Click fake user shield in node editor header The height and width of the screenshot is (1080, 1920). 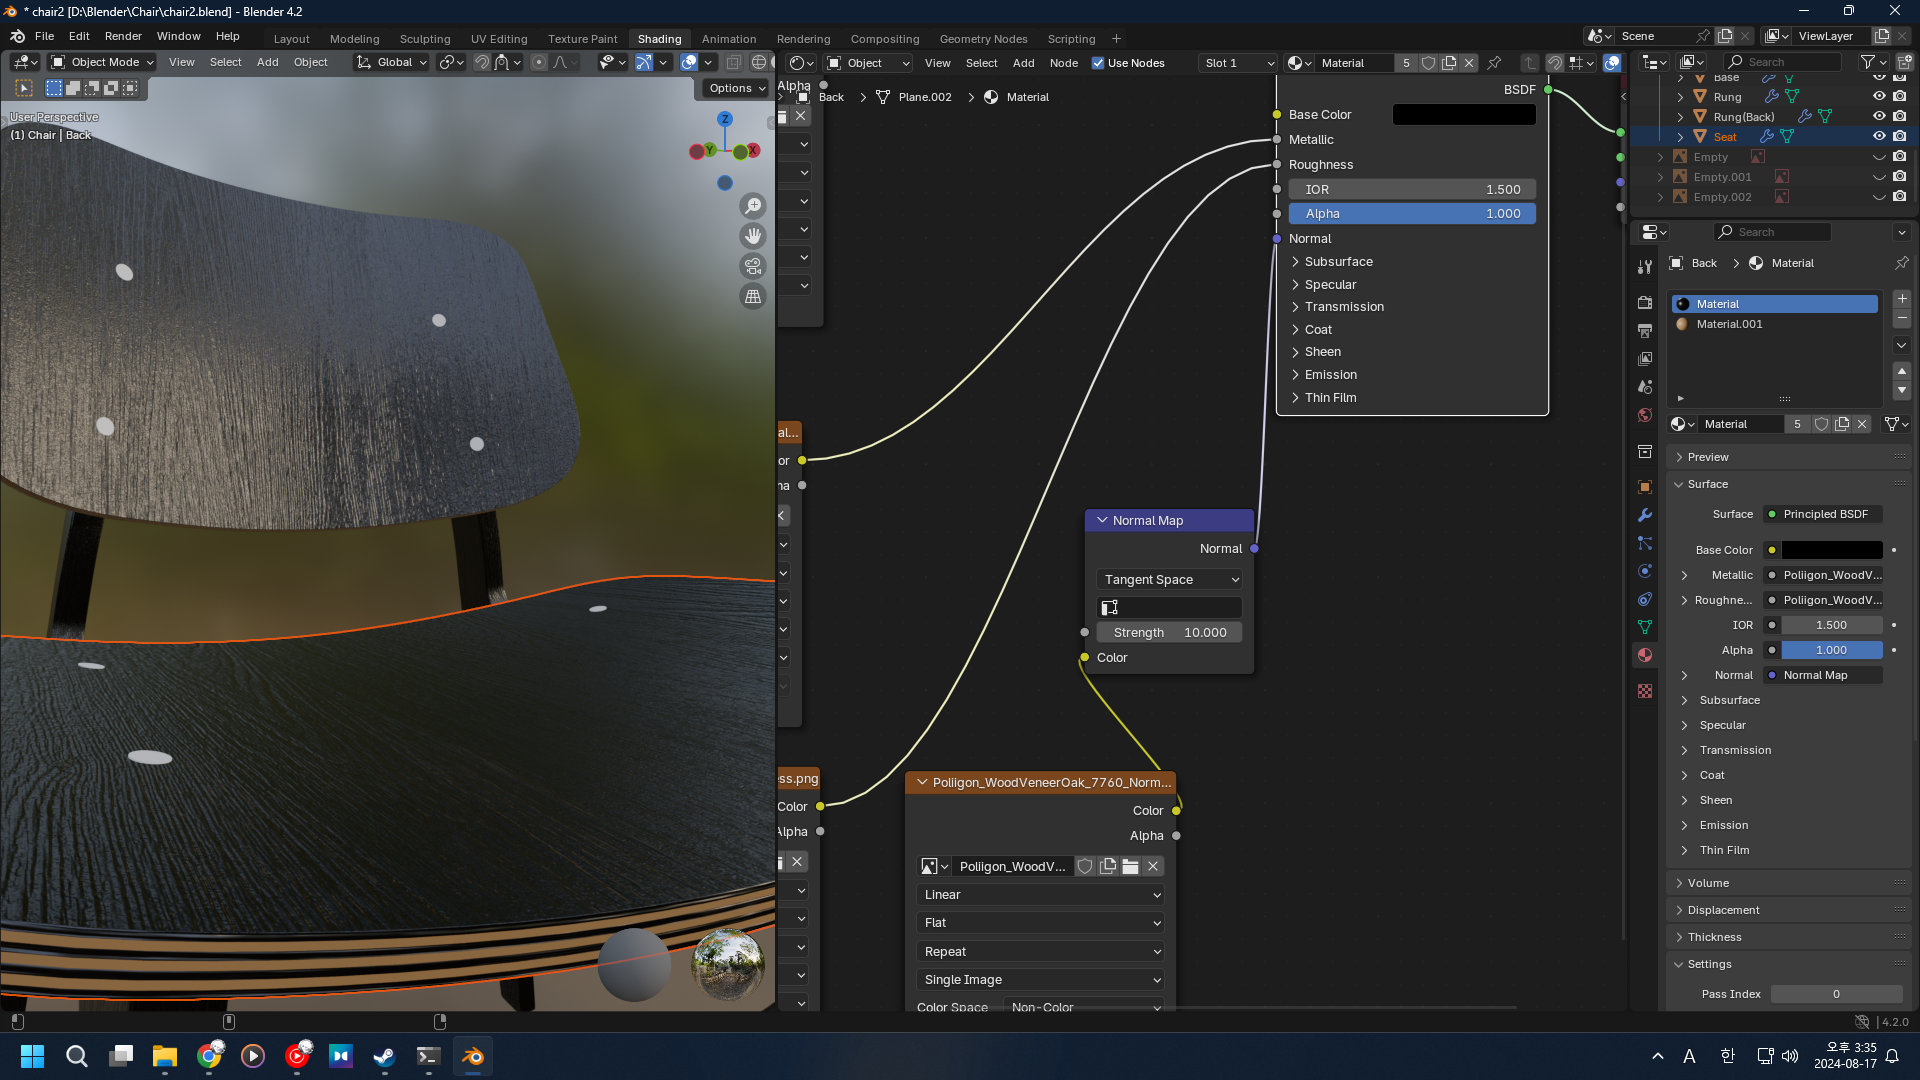1428,63
